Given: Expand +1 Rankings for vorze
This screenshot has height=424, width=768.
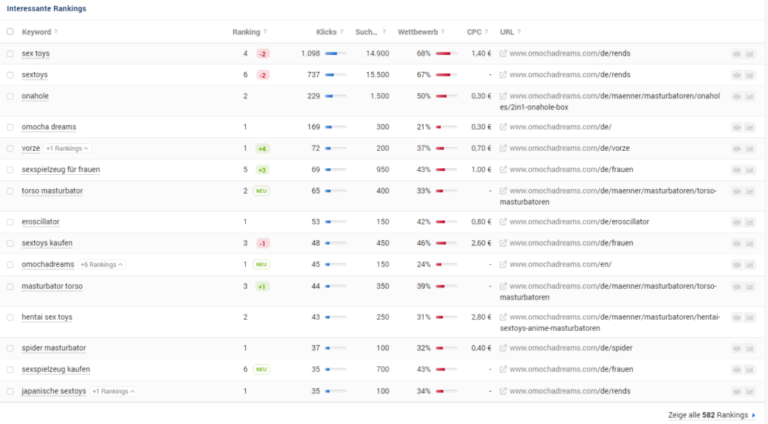Looking at the screenshot, I should [x=68, y=148].
